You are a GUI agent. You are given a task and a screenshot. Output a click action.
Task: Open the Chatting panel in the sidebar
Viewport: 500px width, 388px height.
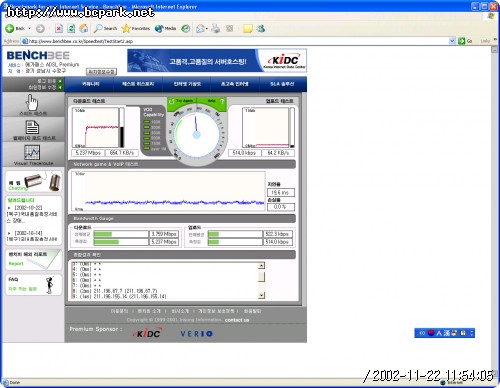coord(34,182)
